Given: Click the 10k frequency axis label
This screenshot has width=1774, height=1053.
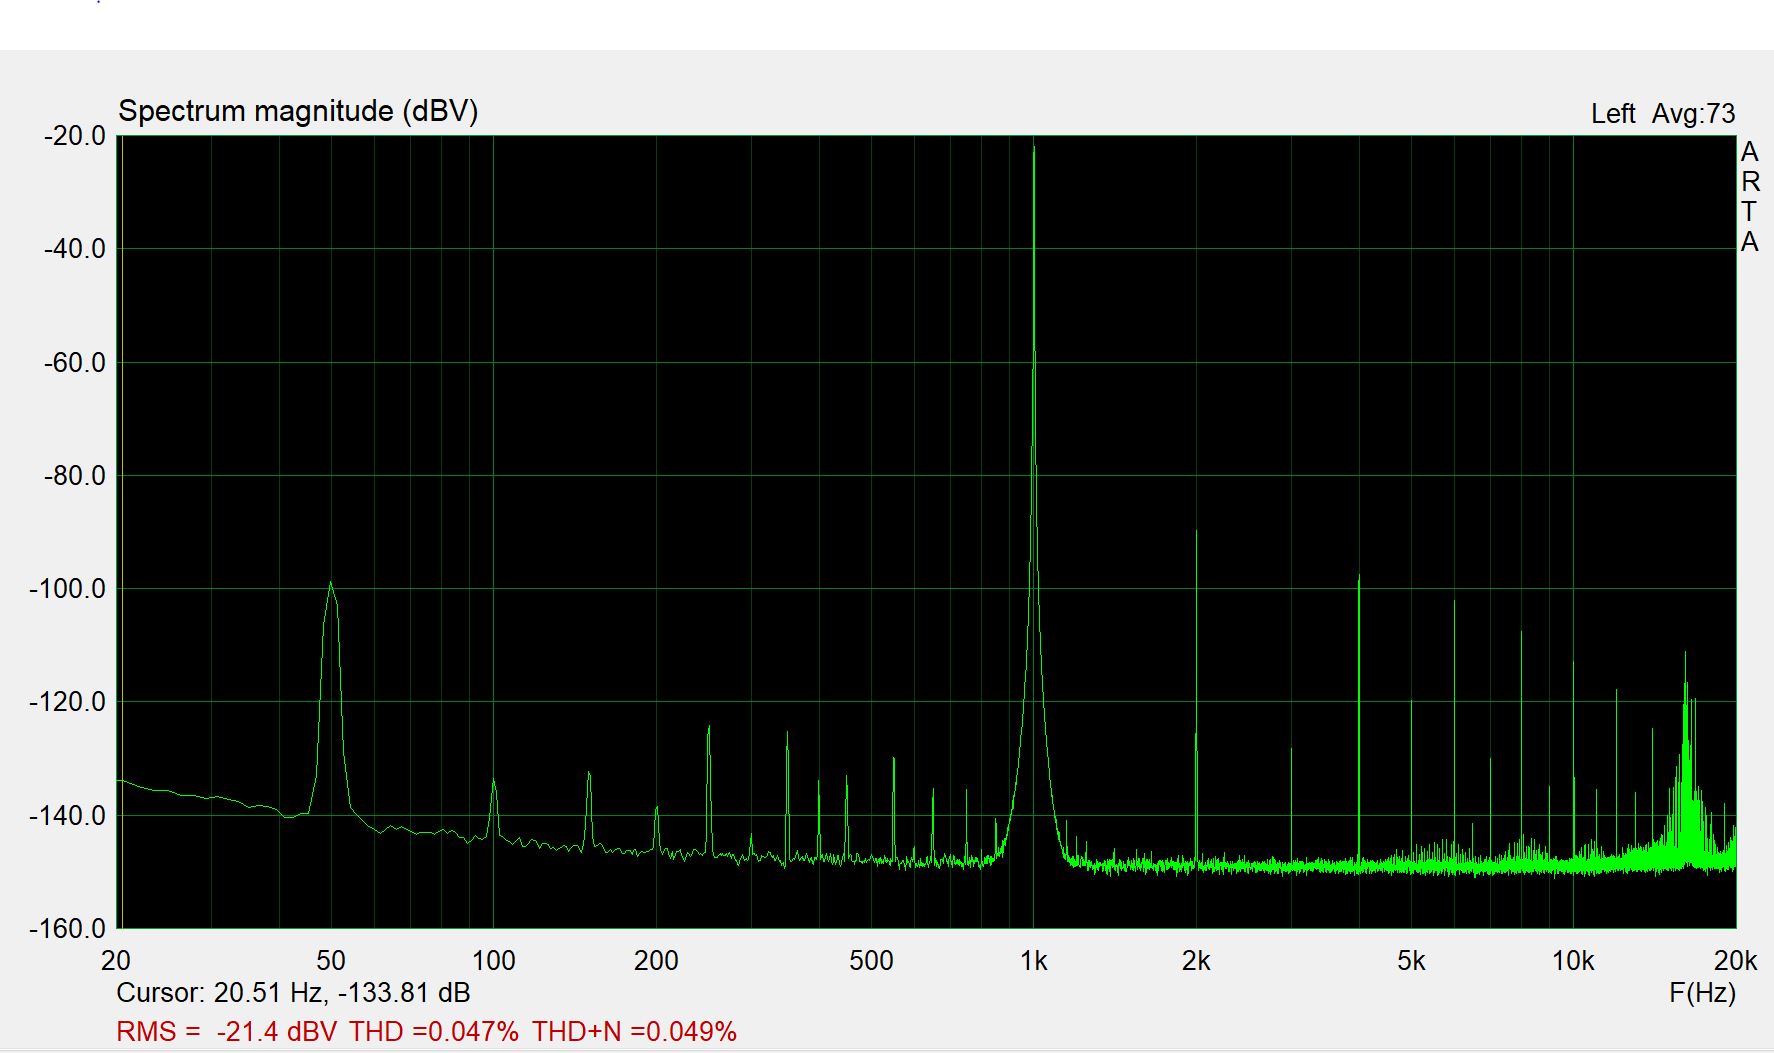Looking at the screenshot, I should tap(1573, 961).
